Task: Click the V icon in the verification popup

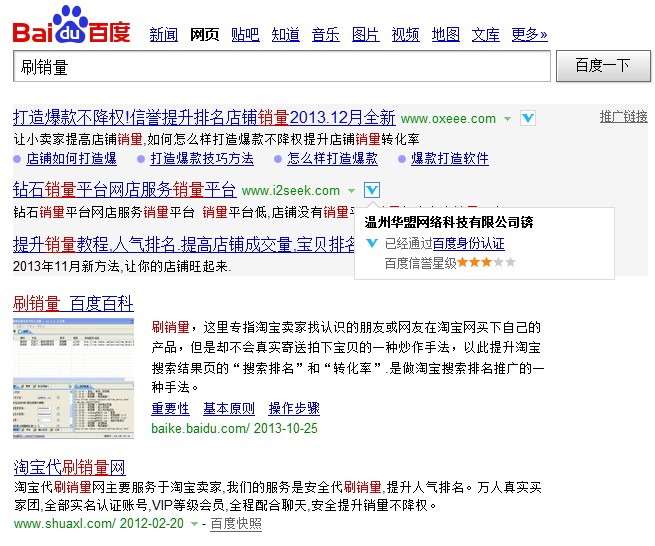Action: (x=372, y=243)
